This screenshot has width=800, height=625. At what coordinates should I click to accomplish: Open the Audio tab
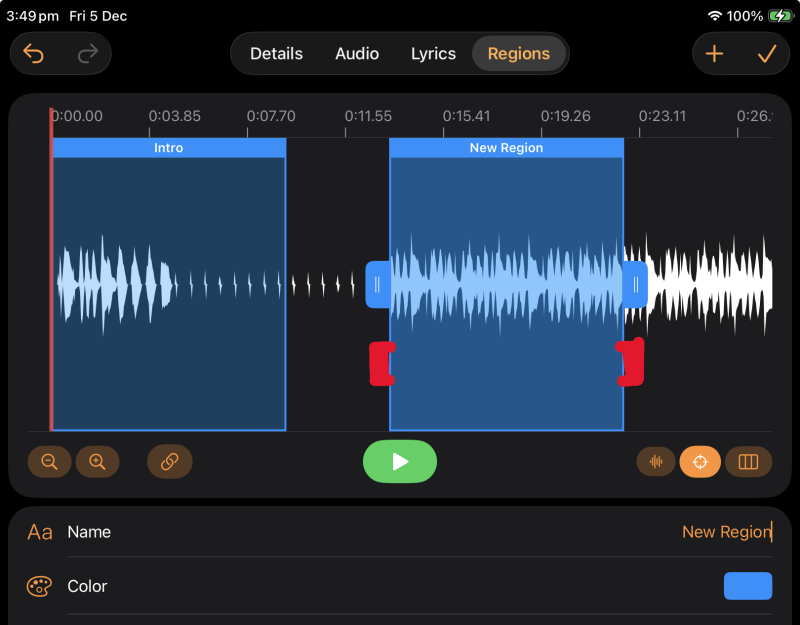(356, 54)
